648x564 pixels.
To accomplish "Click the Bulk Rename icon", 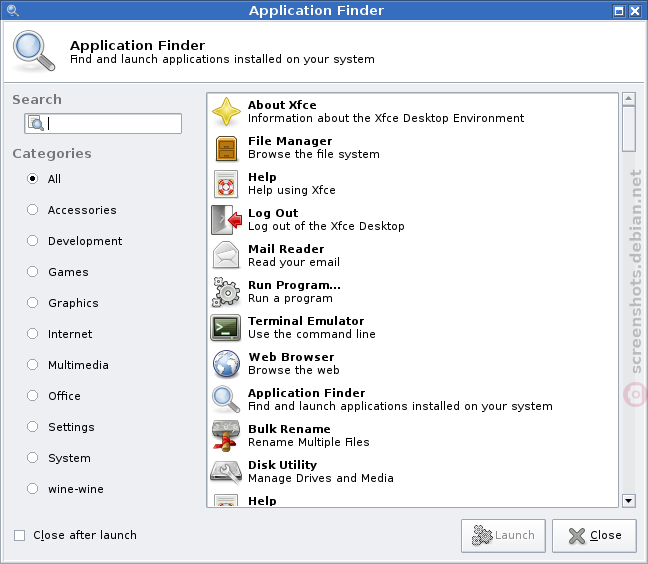I will 226,435.
